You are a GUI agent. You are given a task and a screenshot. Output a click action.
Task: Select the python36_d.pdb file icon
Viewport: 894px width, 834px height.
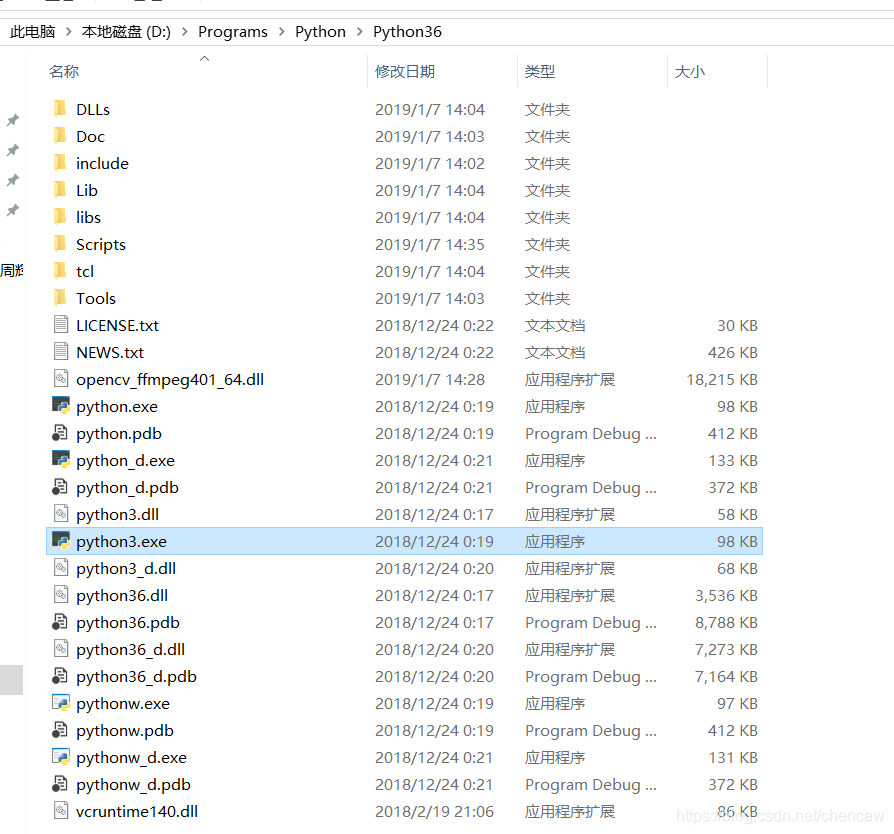point(60,676)
